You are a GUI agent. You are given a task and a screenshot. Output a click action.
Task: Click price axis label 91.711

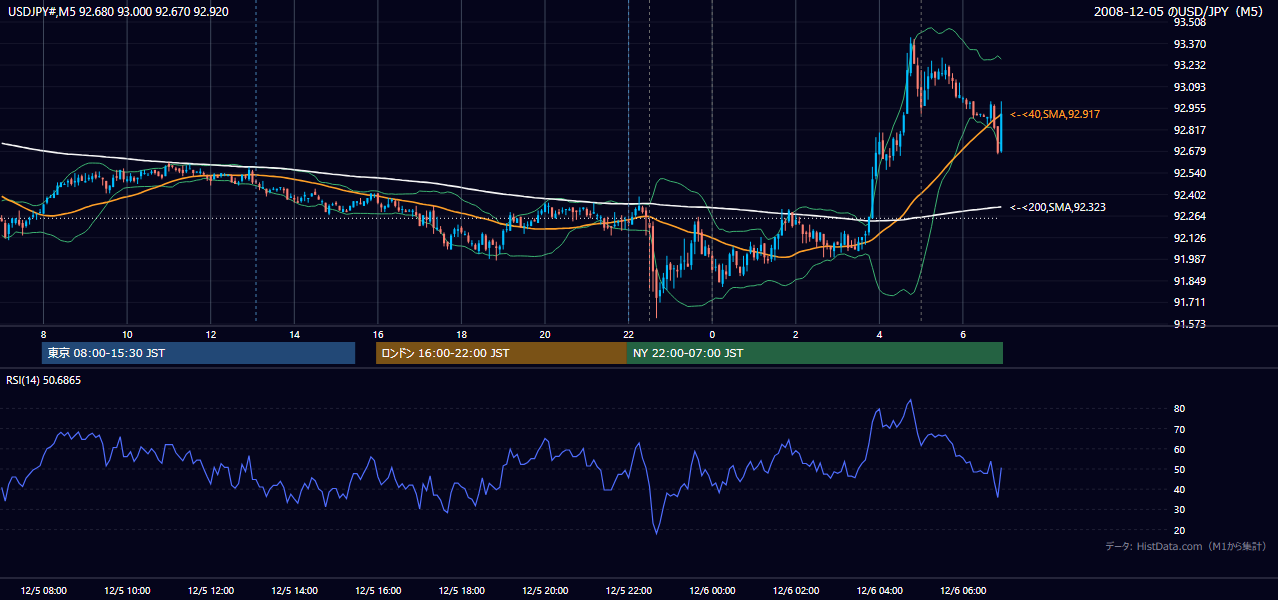(x=1189, y=302)
